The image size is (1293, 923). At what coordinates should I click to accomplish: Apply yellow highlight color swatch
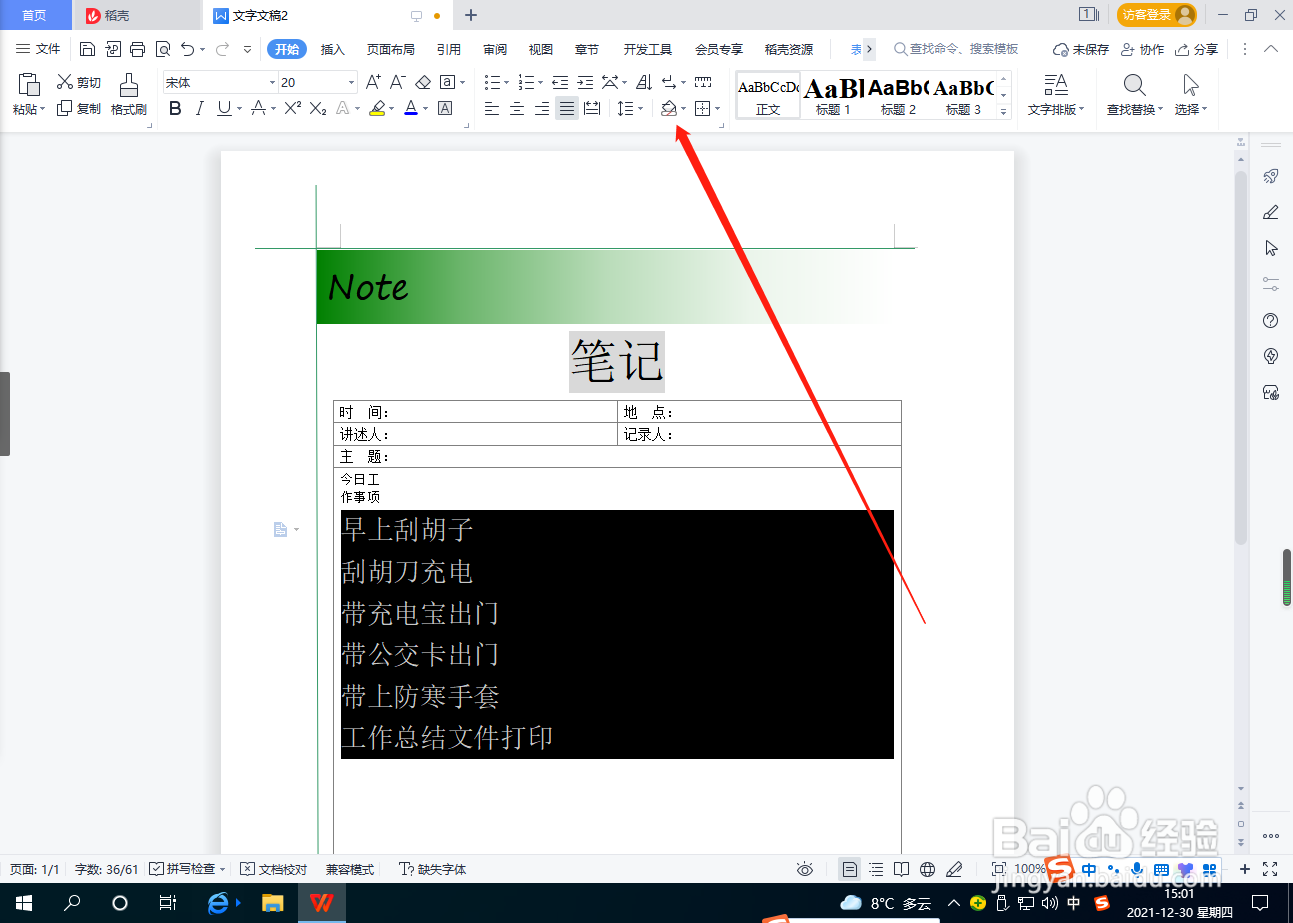click(376, 108)
